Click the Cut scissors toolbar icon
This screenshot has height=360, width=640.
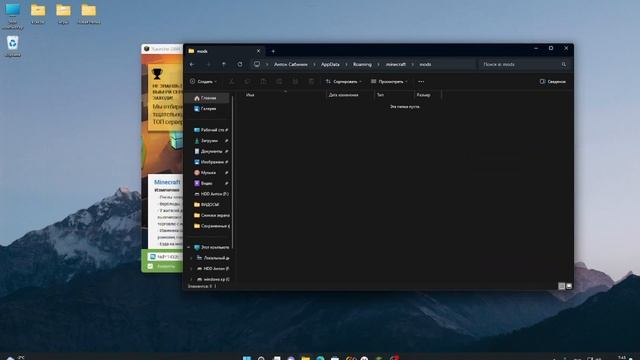point(231,82)
